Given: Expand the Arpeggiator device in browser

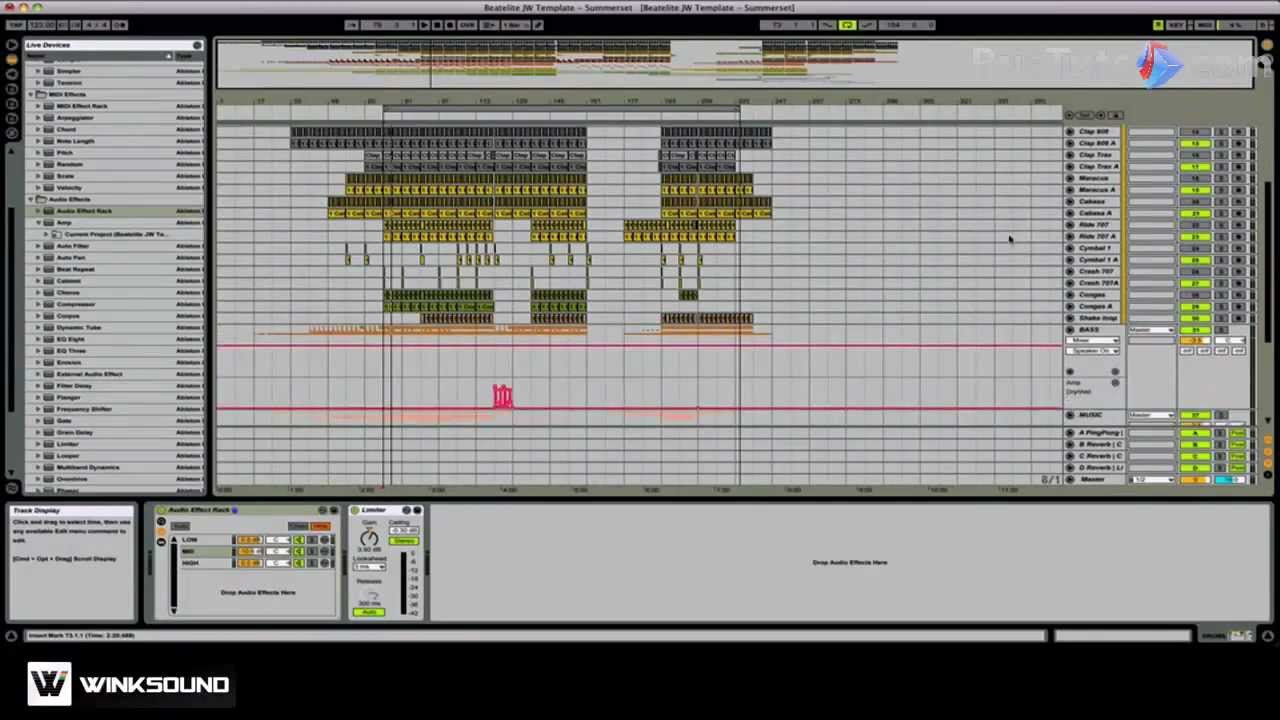Looking at the screenshot, I should click(x=38, y=118).
